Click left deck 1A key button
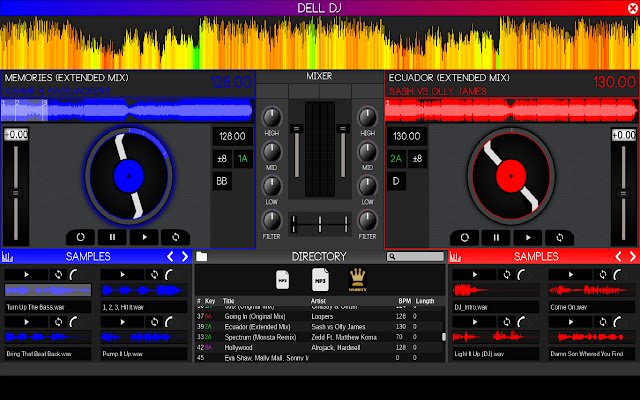 click(x=243, y=158)
